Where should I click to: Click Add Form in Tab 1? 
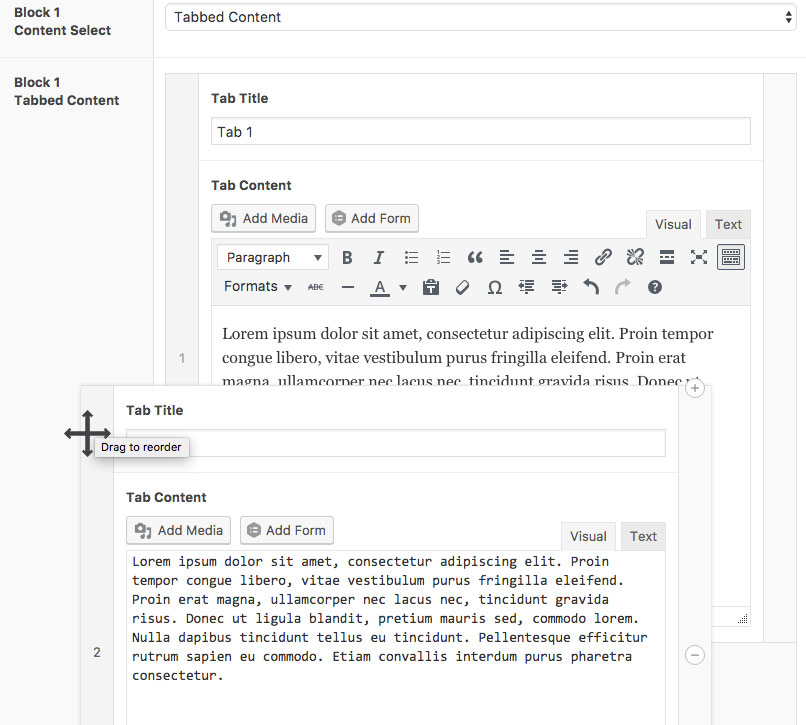[372, 219]
